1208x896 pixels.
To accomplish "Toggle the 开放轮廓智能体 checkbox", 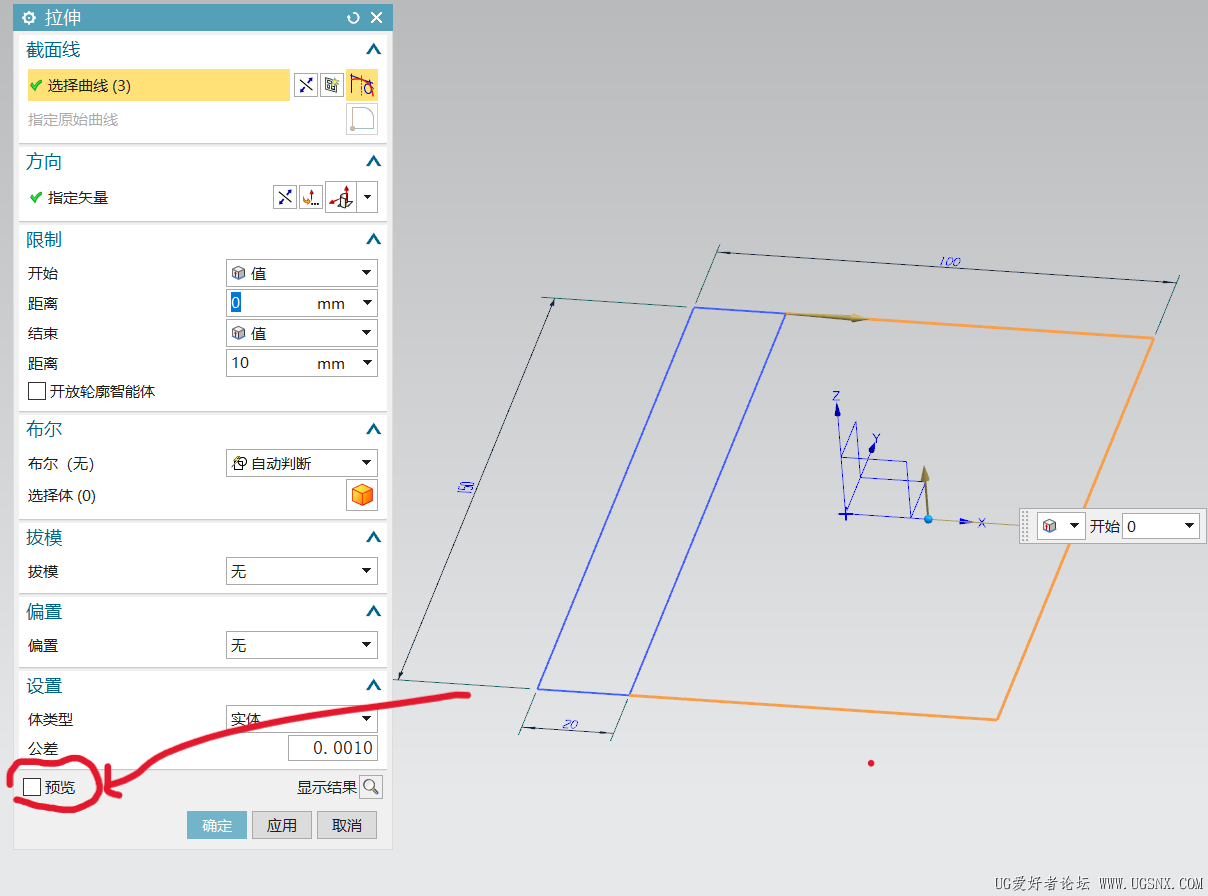I will click(x=37, y=392).
